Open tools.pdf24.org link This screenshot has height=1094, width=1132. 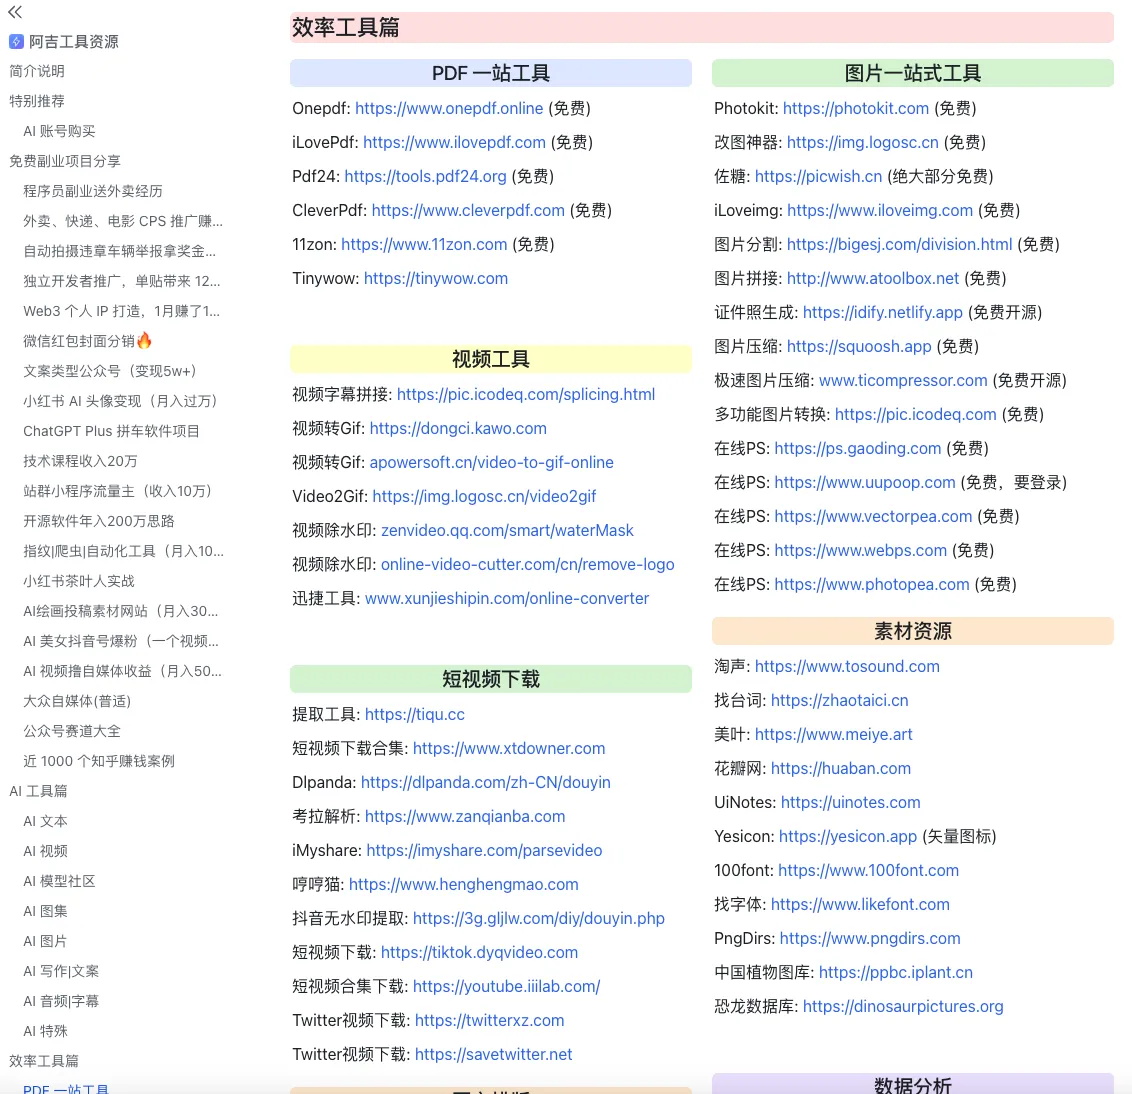point(425,176)
